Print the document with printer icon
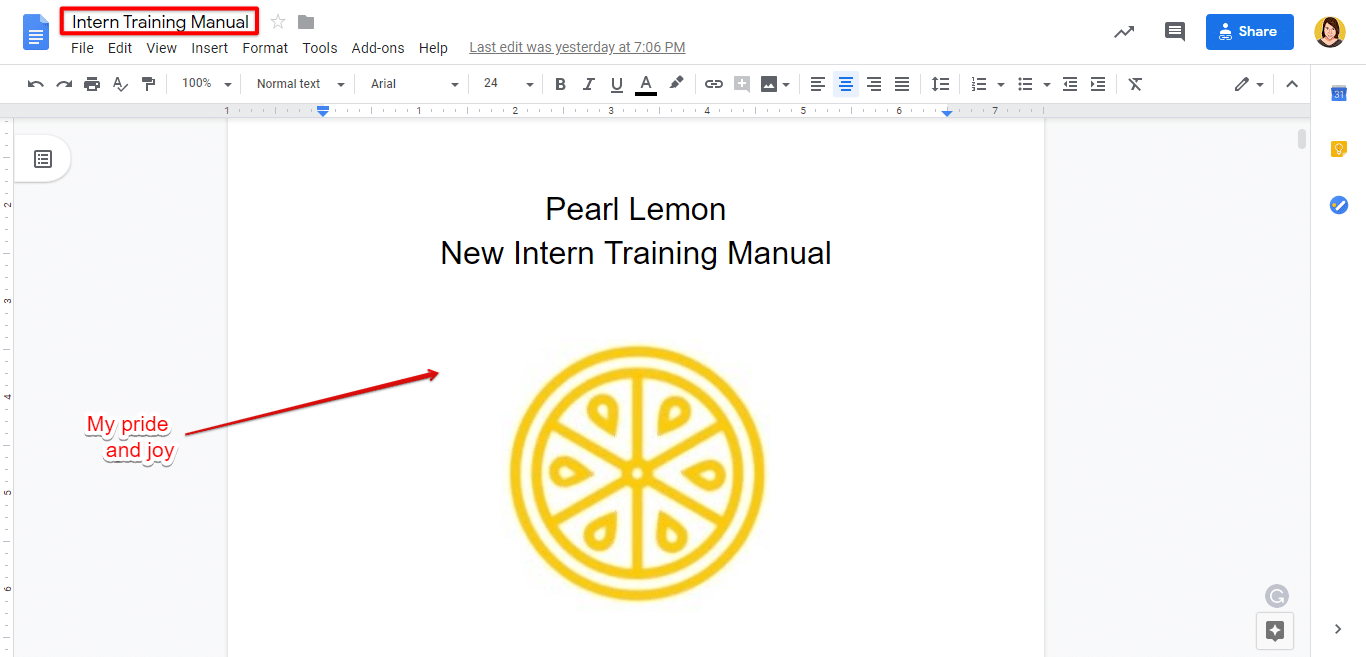The image size is (1366, 657). [x=92, y=84]
